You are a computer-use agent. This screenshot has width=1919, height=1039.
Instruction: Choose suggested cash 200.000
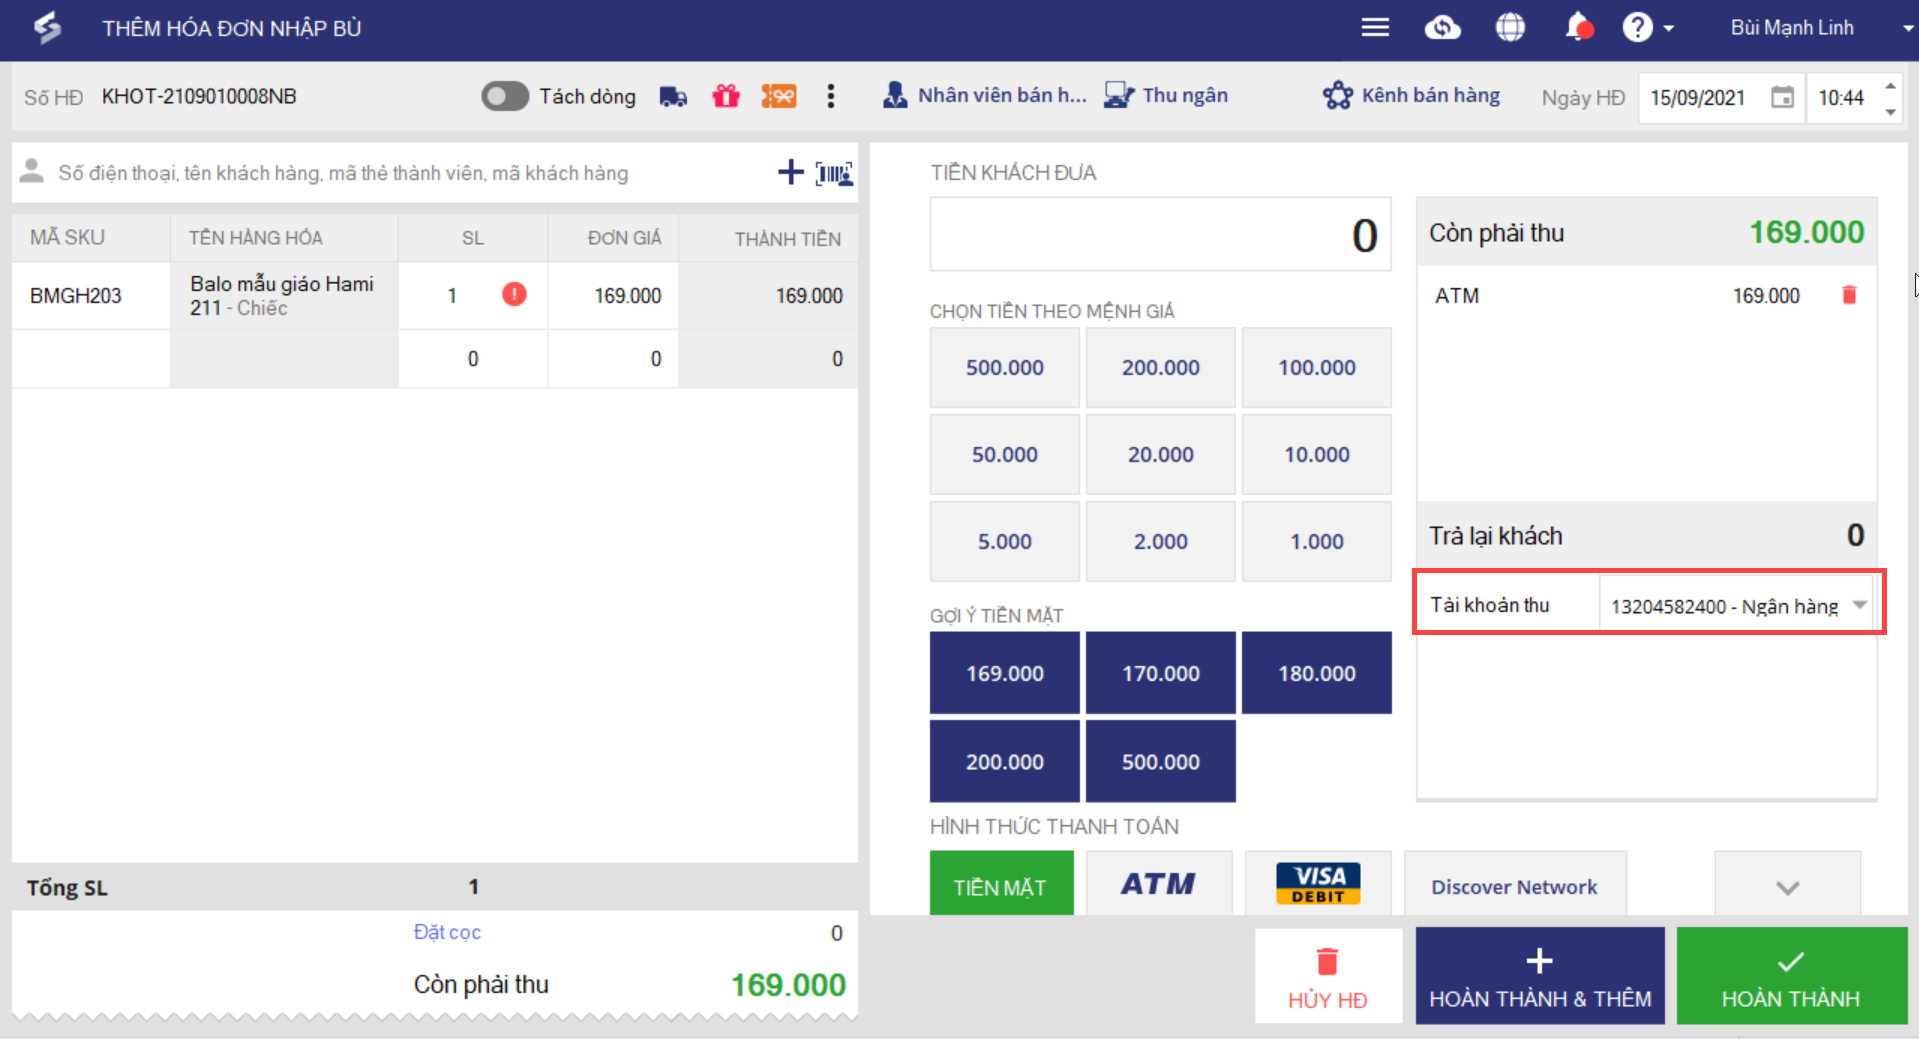point(1005,761)
